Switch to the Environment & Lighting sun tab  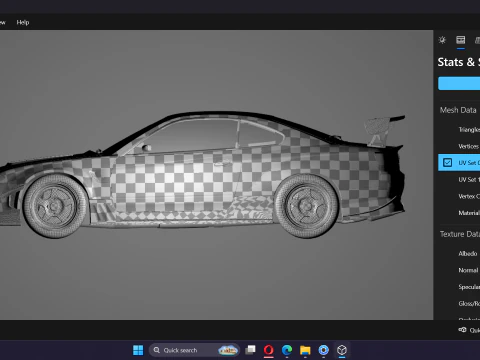[x=442, y=40]
